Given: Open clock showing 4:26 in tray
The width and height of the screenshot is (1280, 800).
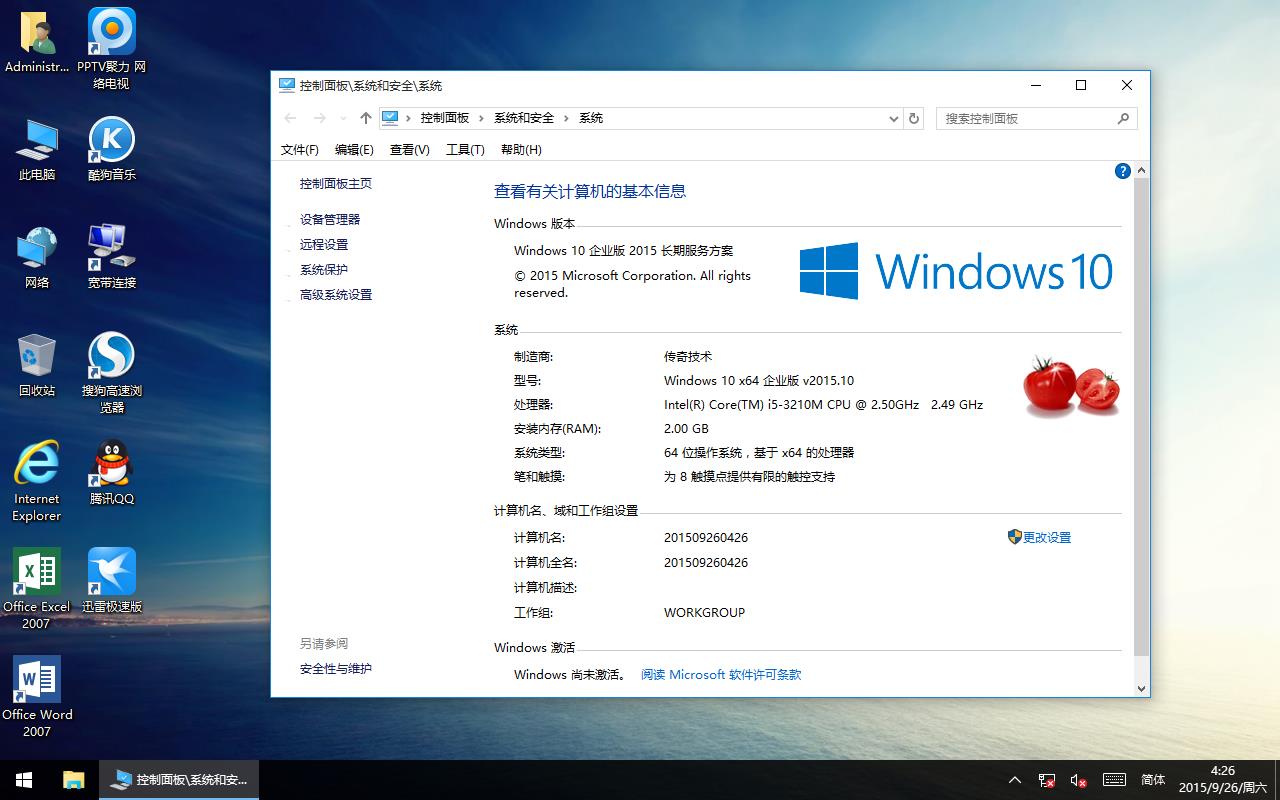Looking at the screenshot, I should tap(1223, 780).
